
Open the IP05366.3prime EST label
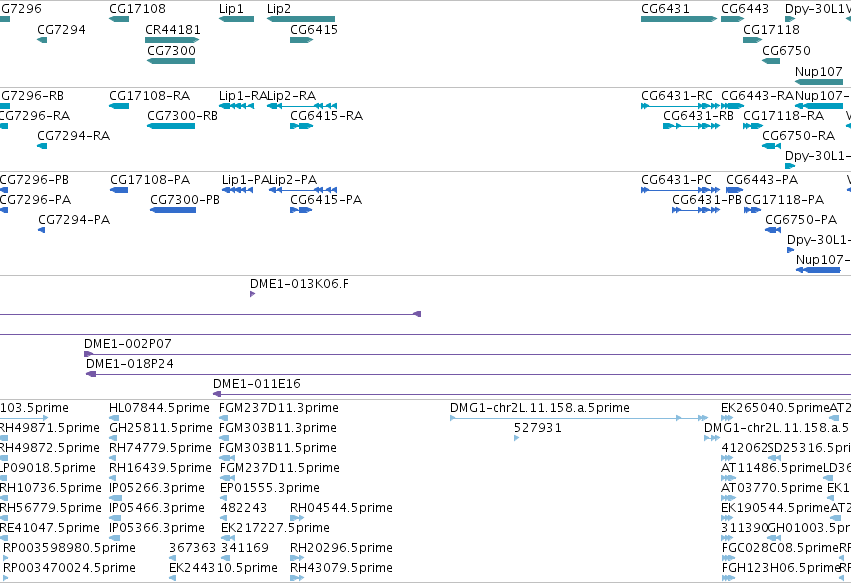point(157,528)
